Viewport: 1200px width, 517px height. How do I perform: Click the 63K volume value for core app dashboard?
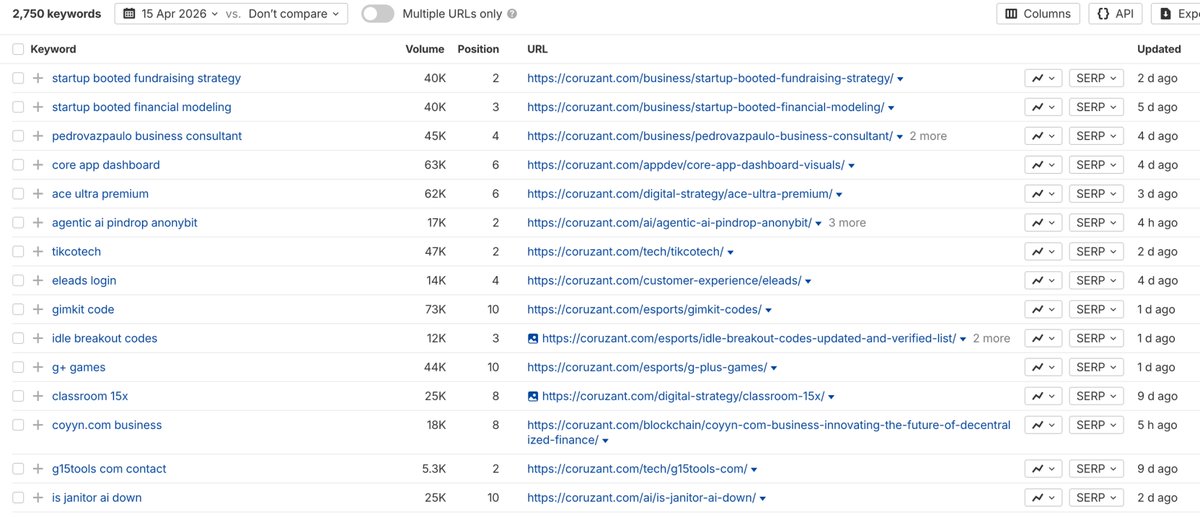click(435, 165)
